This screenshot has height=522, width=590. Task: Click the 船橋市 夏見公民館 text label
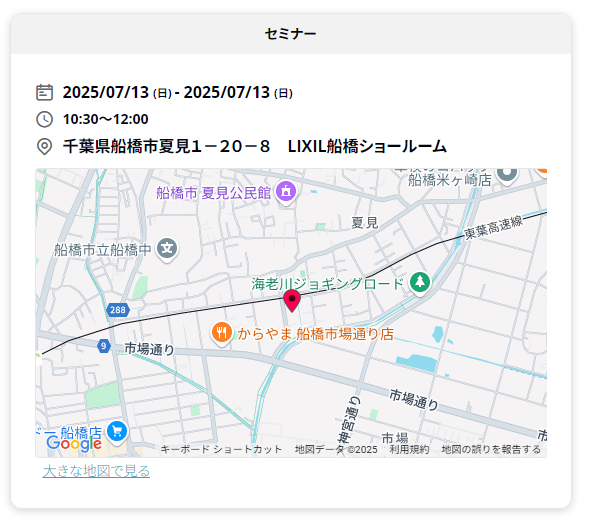[214, 193]
